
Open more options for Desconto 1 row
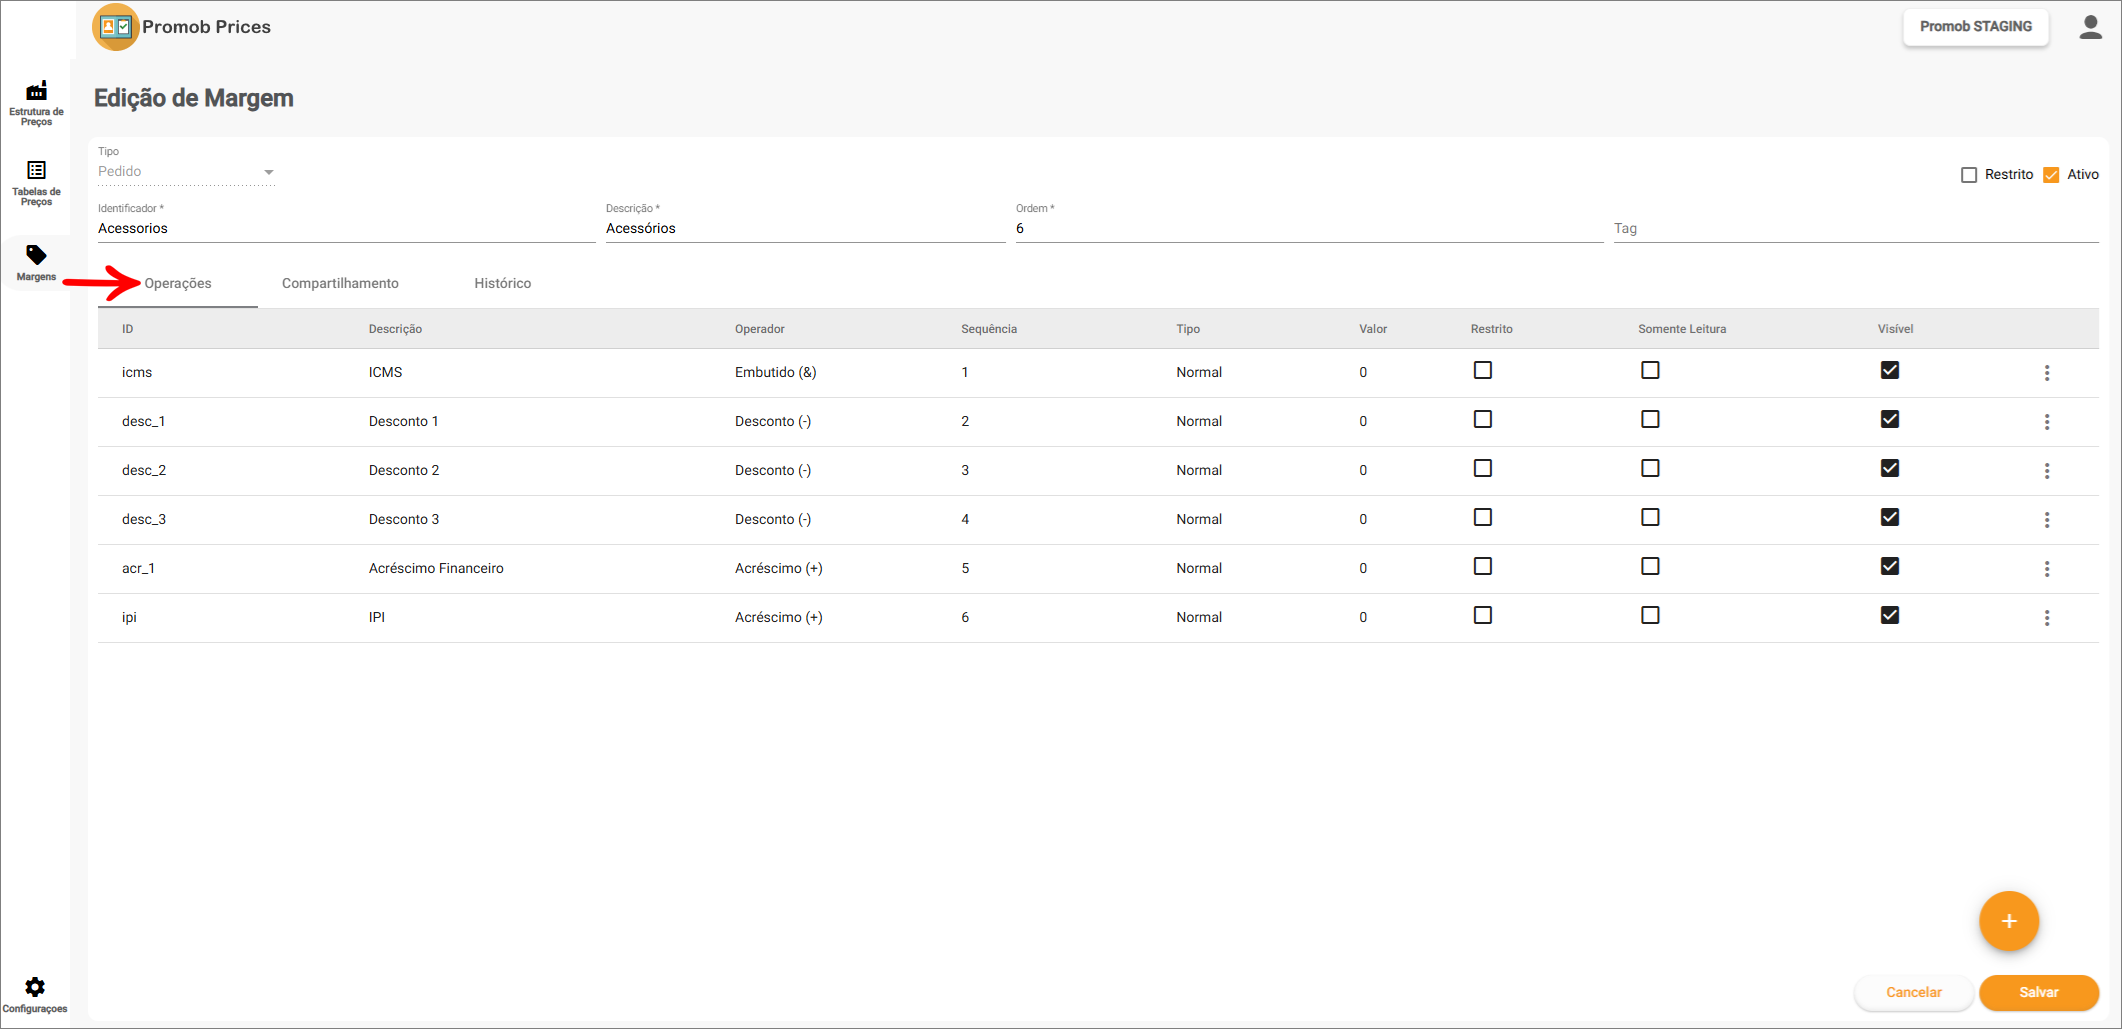click(2046, 422)
